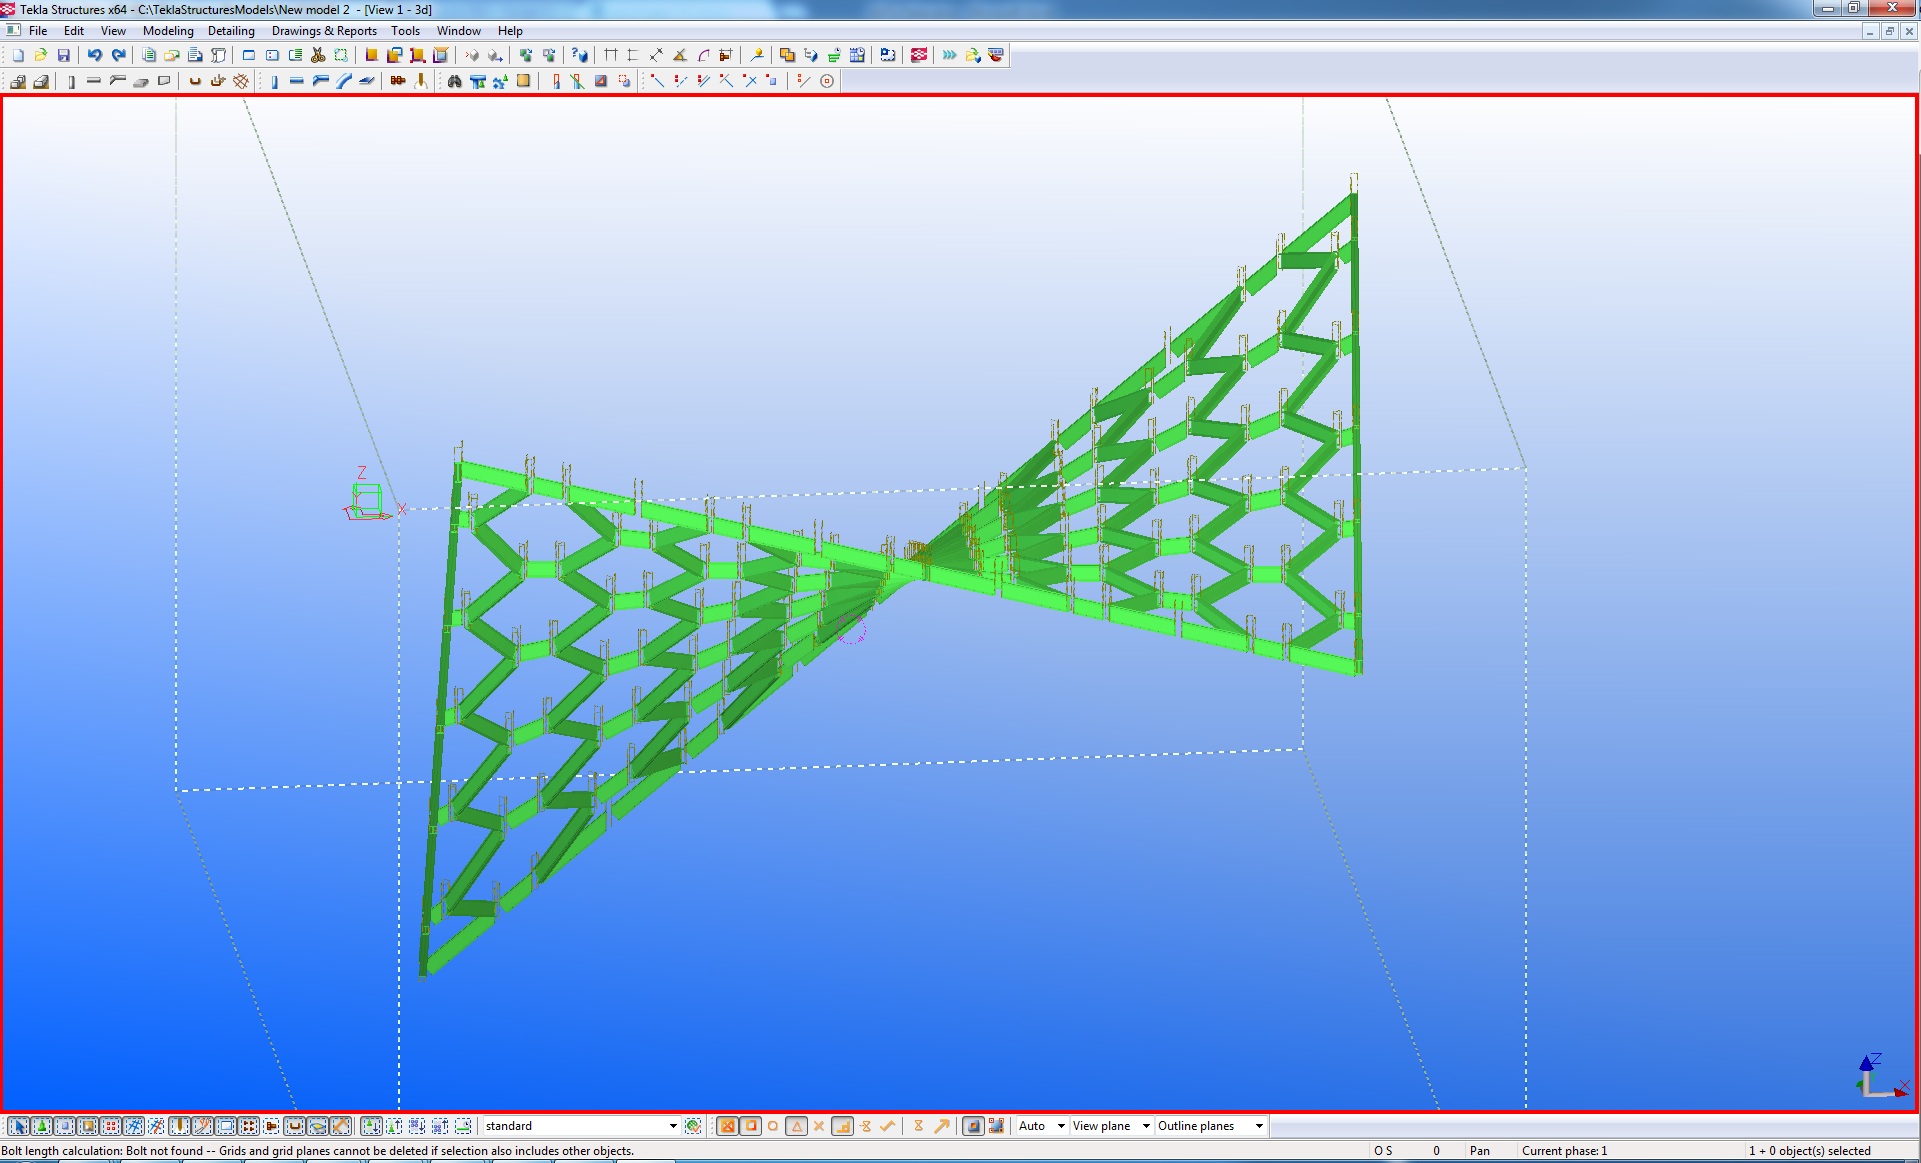
Task: Redo the last undone action
Action: tap(118, 55)
